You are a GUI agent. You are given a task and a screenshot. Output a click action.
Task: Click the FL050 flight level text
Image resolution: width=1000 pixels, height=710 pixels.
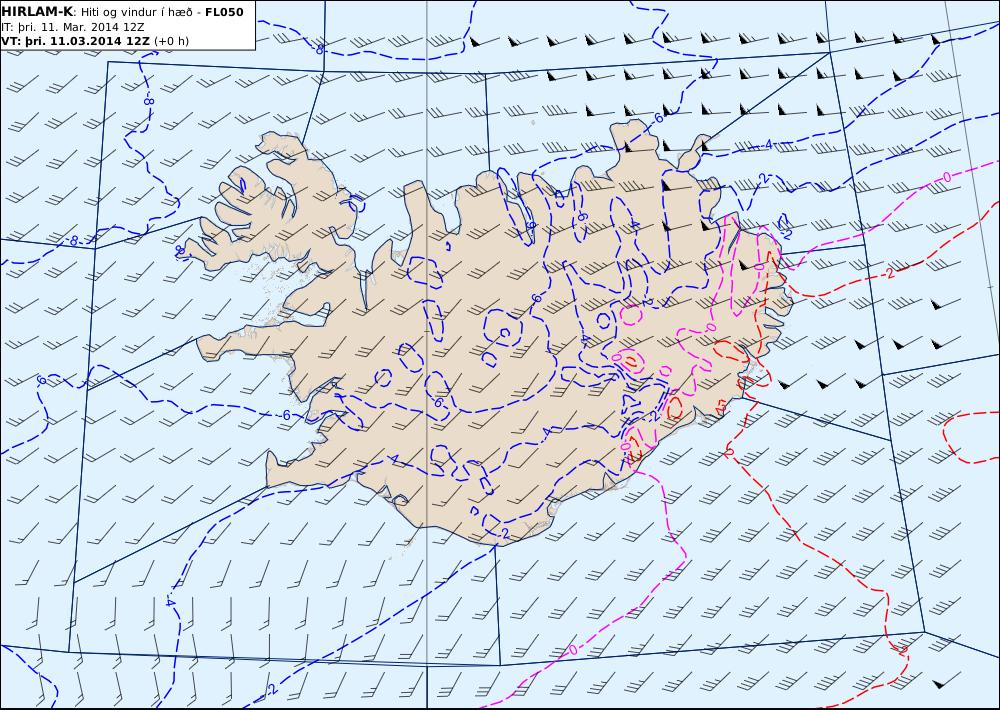(x=224, y=12)
